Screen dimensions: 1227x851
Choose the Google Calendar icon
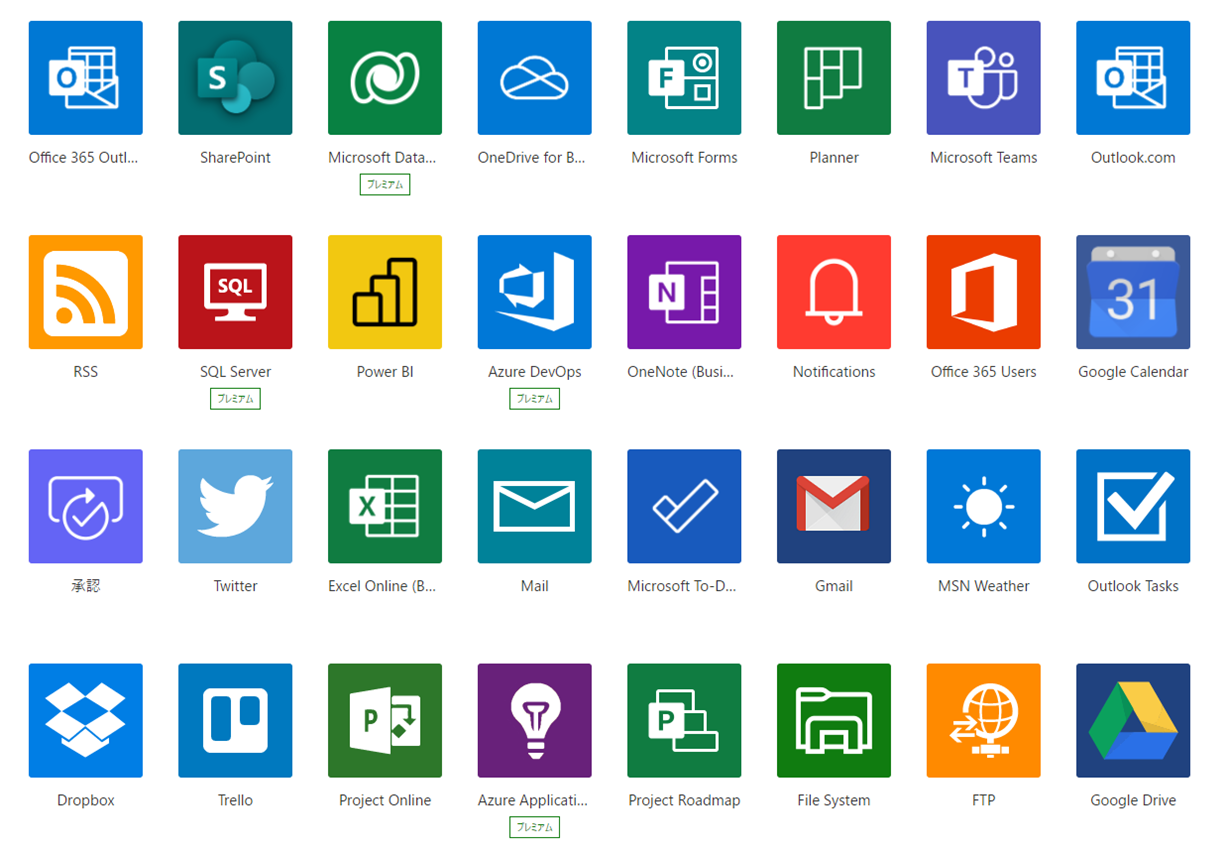point(1133,292)
